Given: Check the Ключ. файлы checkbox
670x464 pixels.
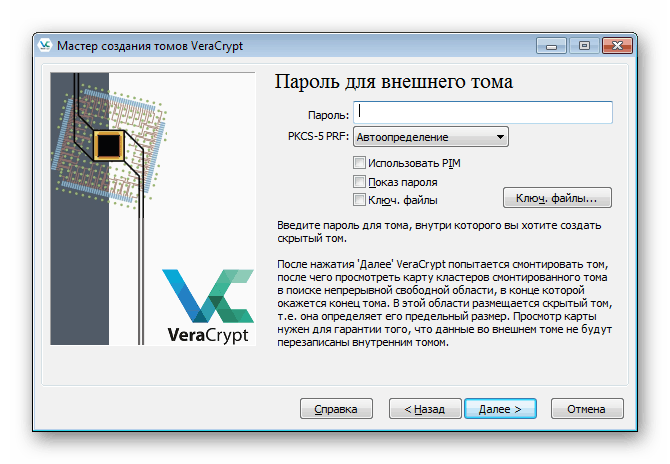Looking at the screenshot, I should [x=359, y=200].
